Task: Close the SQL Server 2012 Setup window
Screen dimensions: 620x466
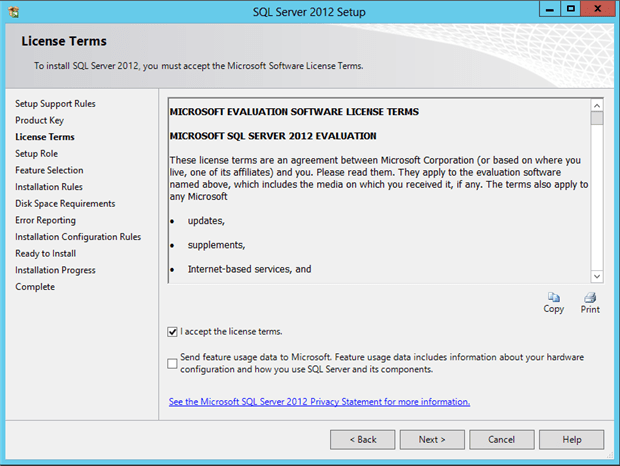Action: [x=597, y=9]
